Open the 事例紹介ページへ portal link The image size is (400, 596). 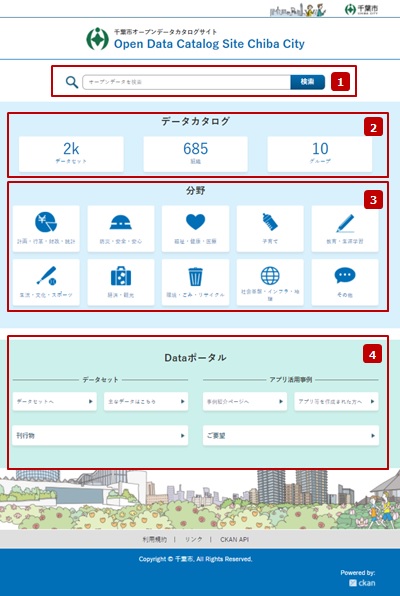[245, 401]
